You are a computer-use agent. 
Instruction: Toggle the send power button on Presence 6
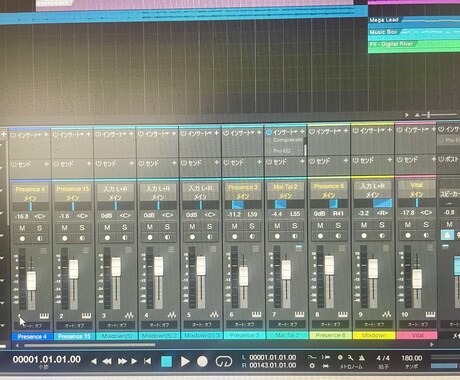[x=312, y=161]
